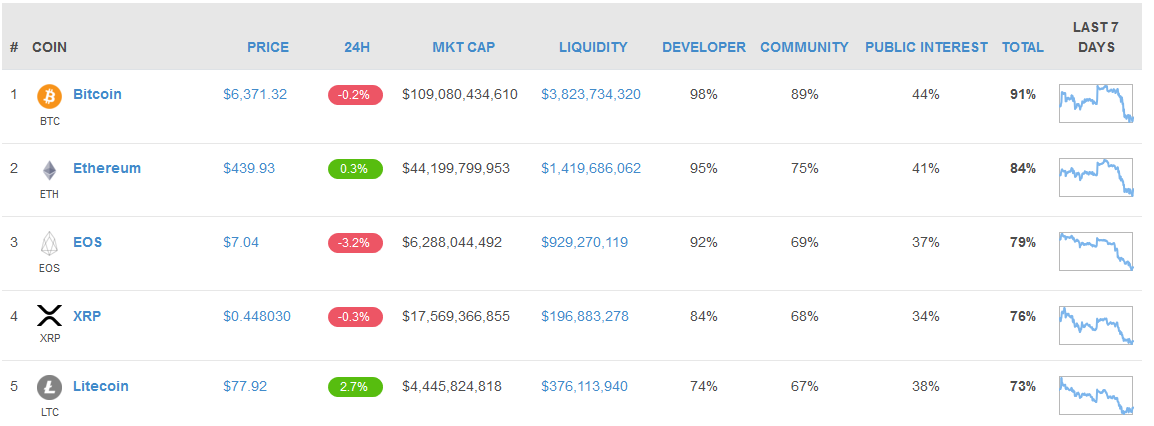Image resolution: width=1154 pixels, height=426 pixels.
Task: Click Litecoin total score 73%
Action: [1023, 386]
